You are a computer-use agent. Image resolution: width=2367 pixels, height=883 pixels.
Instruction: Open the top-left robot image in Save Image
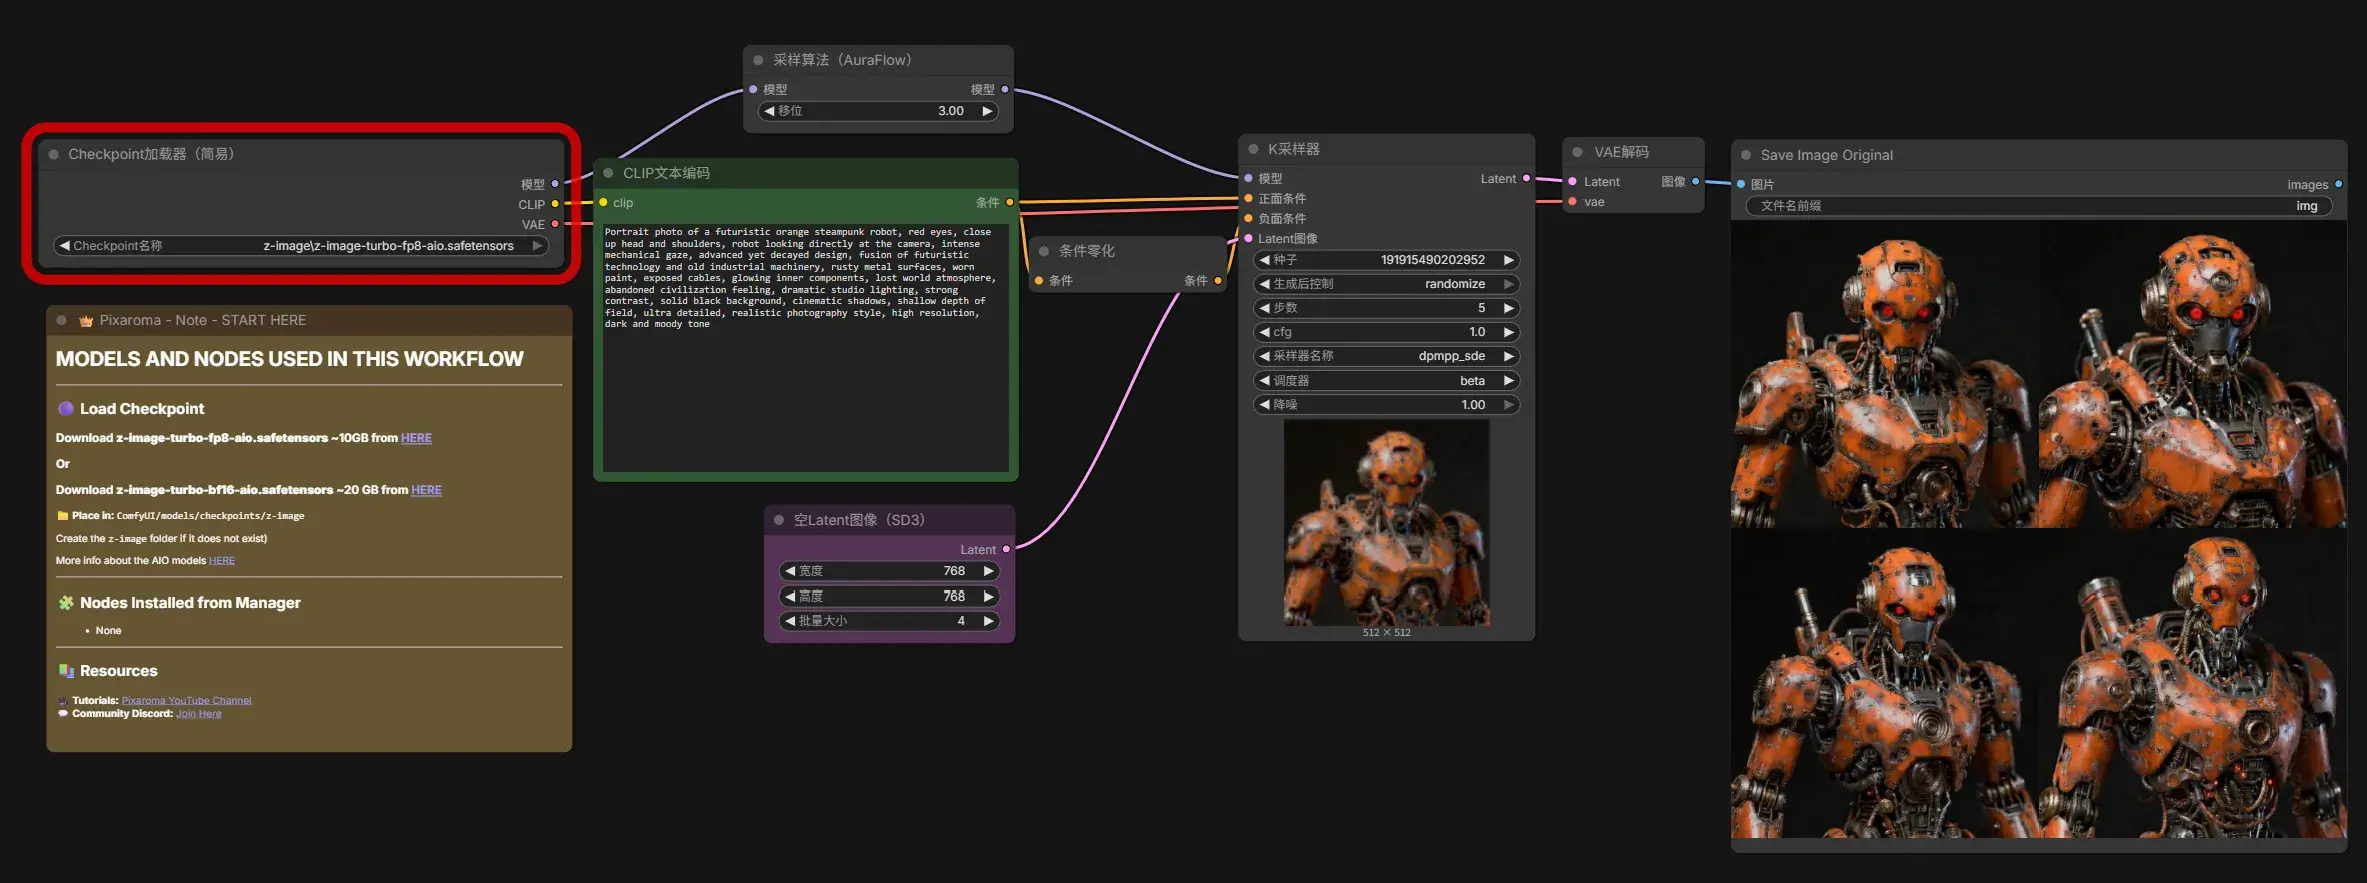[x=1885, y=374]
